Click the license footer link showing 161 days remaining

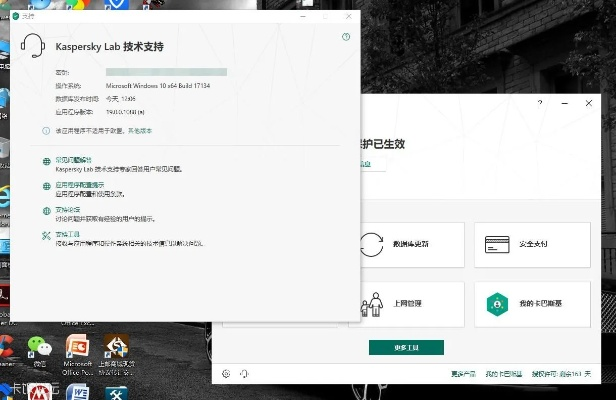[x=561, y=374]
